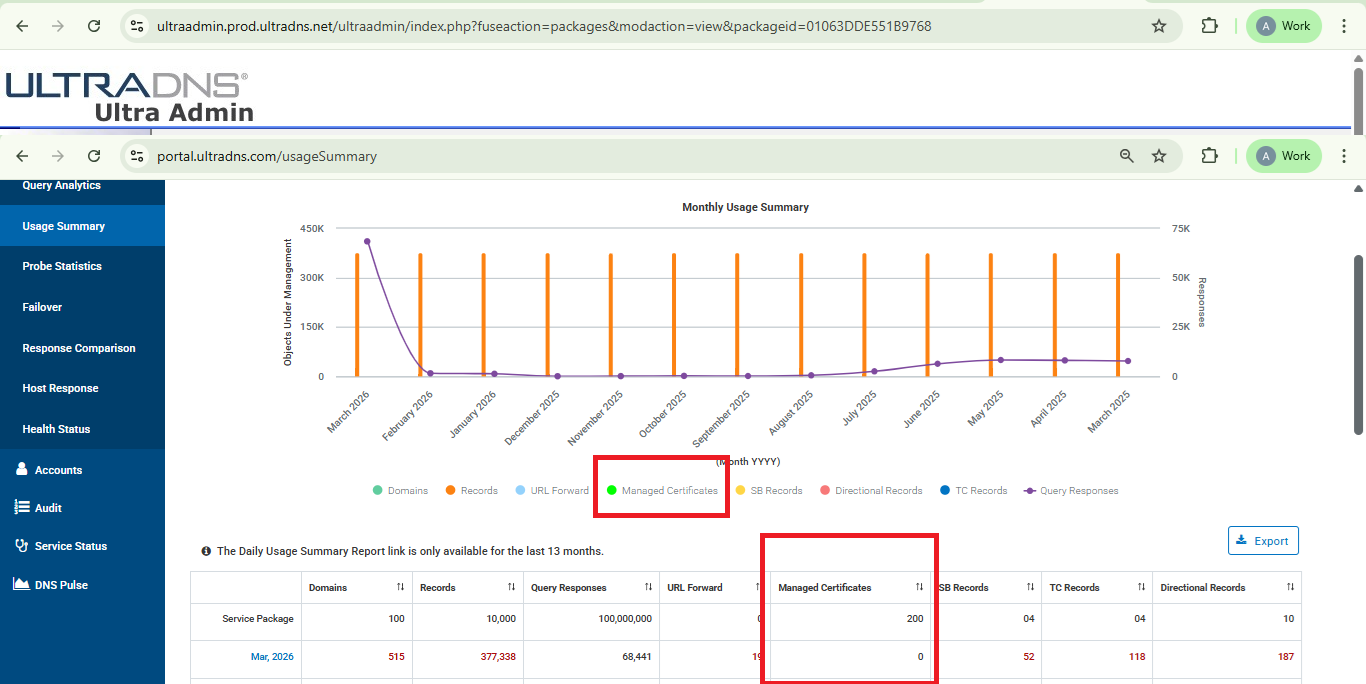
Task: Sort table by Records column
Action: click(511, 587)
